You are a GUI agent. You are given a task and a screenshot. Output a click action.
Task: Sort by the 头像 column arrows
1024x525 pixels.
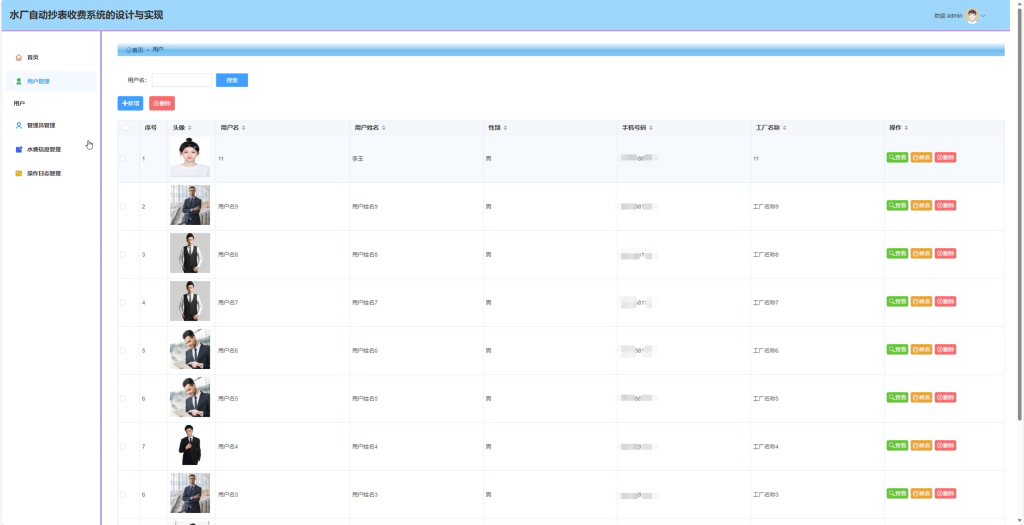tap(189, 128)
